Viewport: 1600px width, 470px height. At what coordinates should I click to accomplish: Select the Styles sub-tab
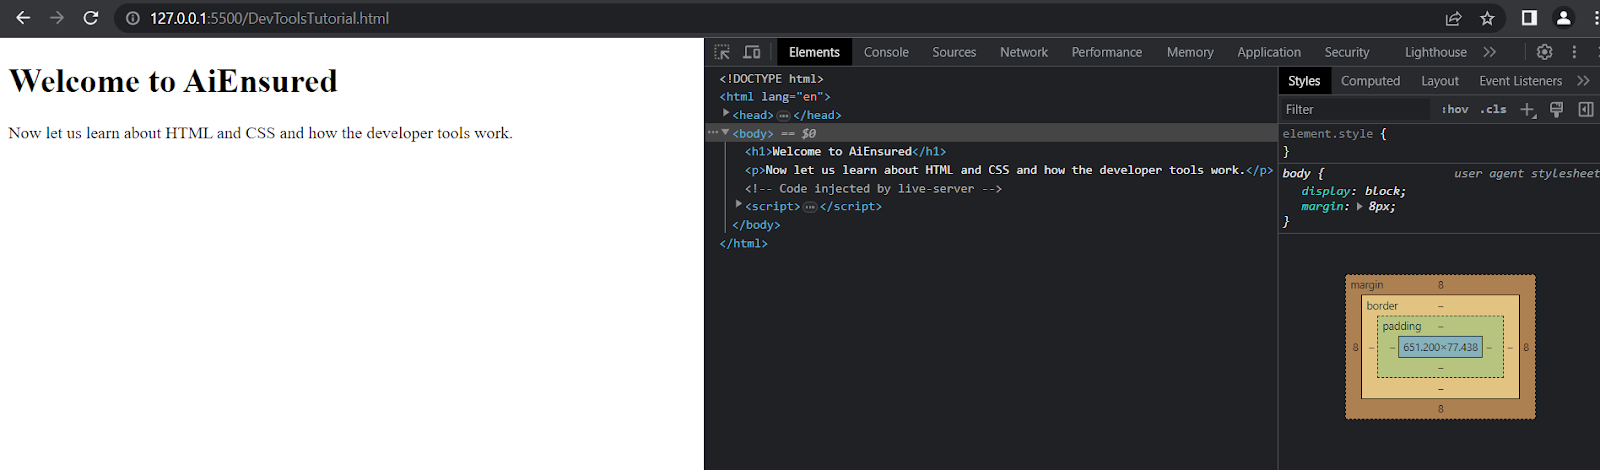point(1304,81)
